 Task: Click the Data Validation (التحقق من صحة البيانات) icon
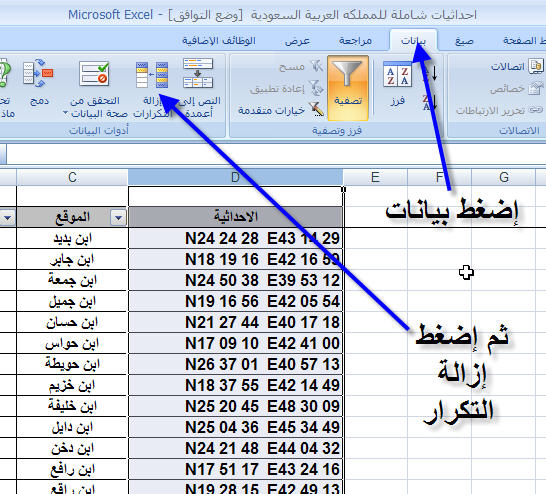tap(94, 73)
